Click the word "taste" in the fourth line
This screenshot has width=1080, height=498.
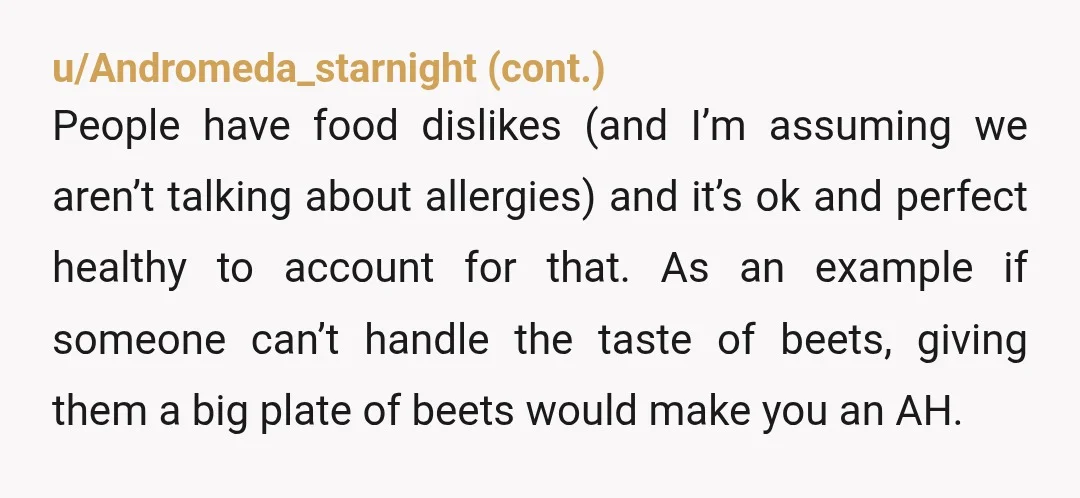645,340
